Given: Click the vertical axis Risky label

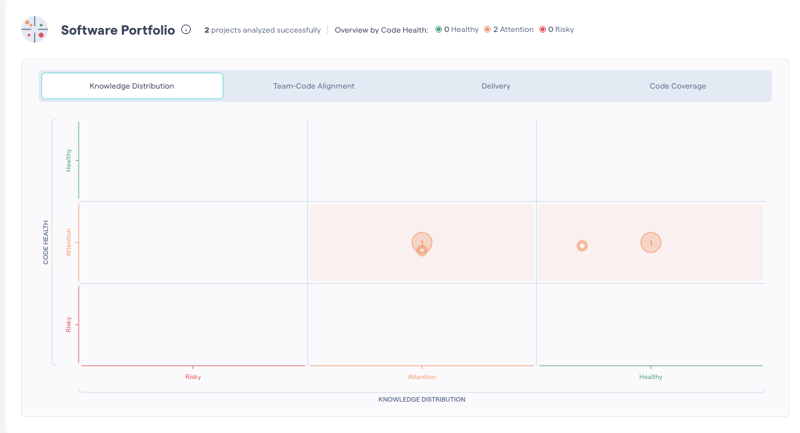Looking at the screenshot, I should click(69, 324).
